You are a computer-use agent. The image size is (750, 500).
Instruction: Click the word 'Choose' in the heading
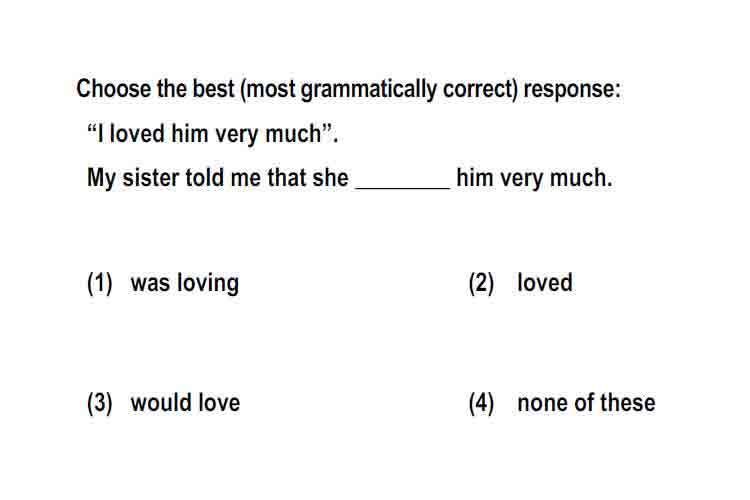(x=113, y=89)
